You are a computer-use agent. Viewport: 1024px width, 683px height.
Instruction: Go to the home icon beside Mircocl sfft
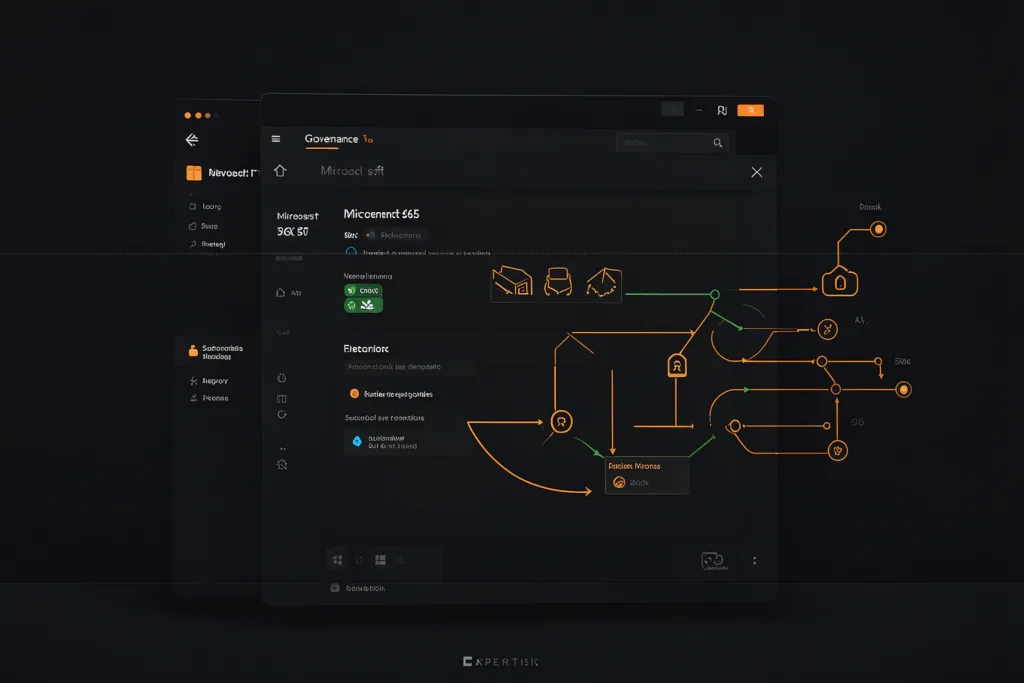click(280, 170)
